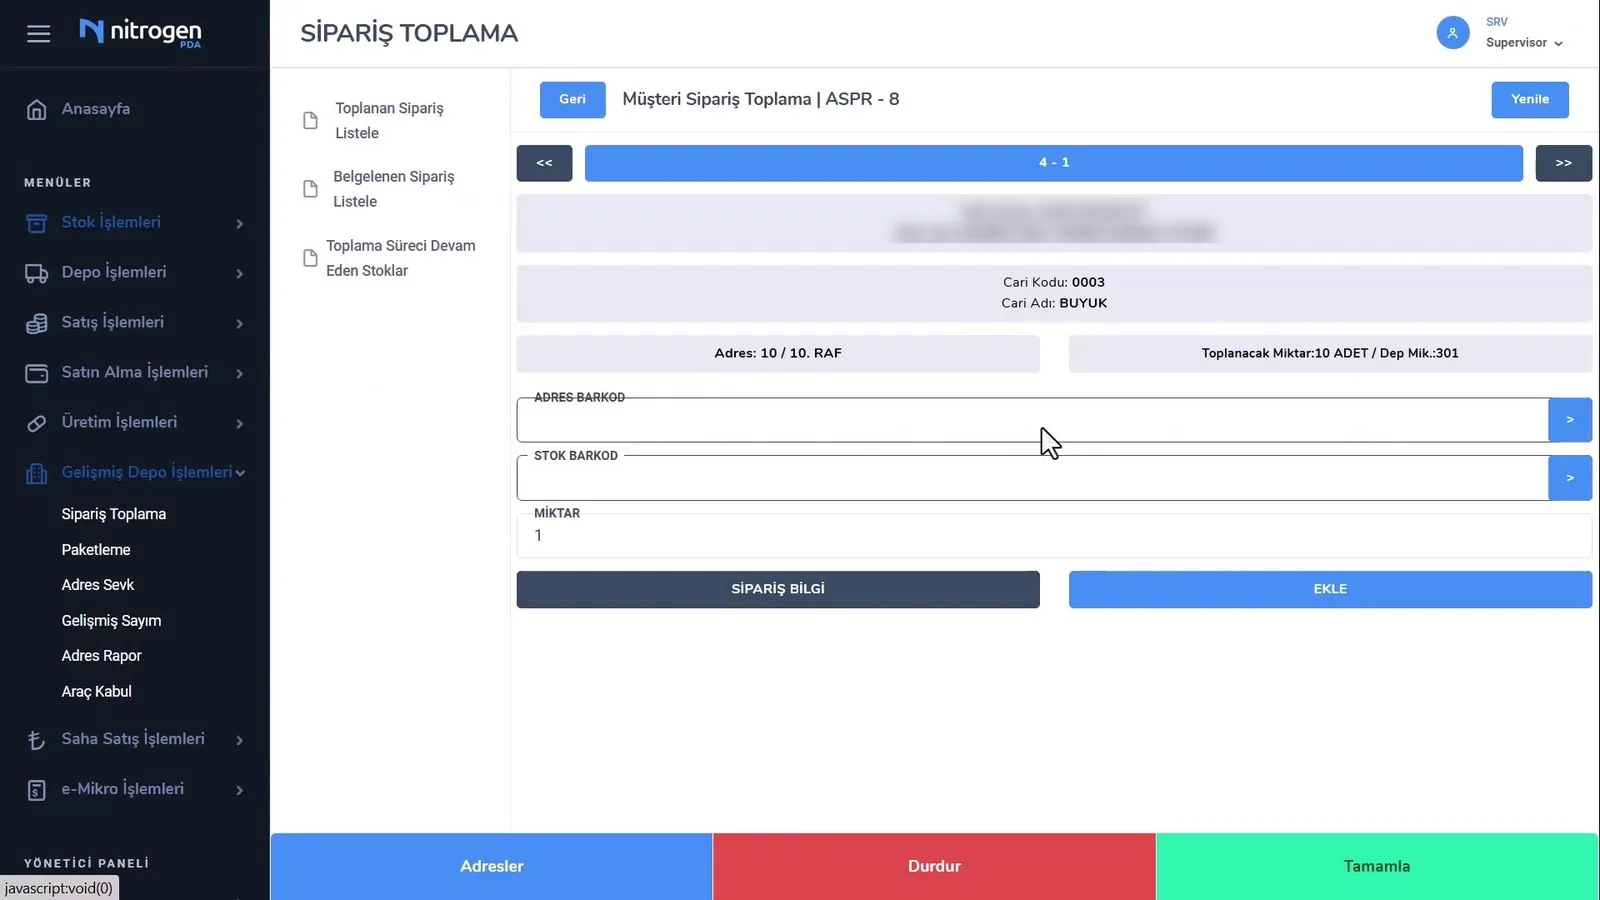1600x900 pixels.
Task: Submit address barcode with arrow button
Action: tap(1570, 420)
